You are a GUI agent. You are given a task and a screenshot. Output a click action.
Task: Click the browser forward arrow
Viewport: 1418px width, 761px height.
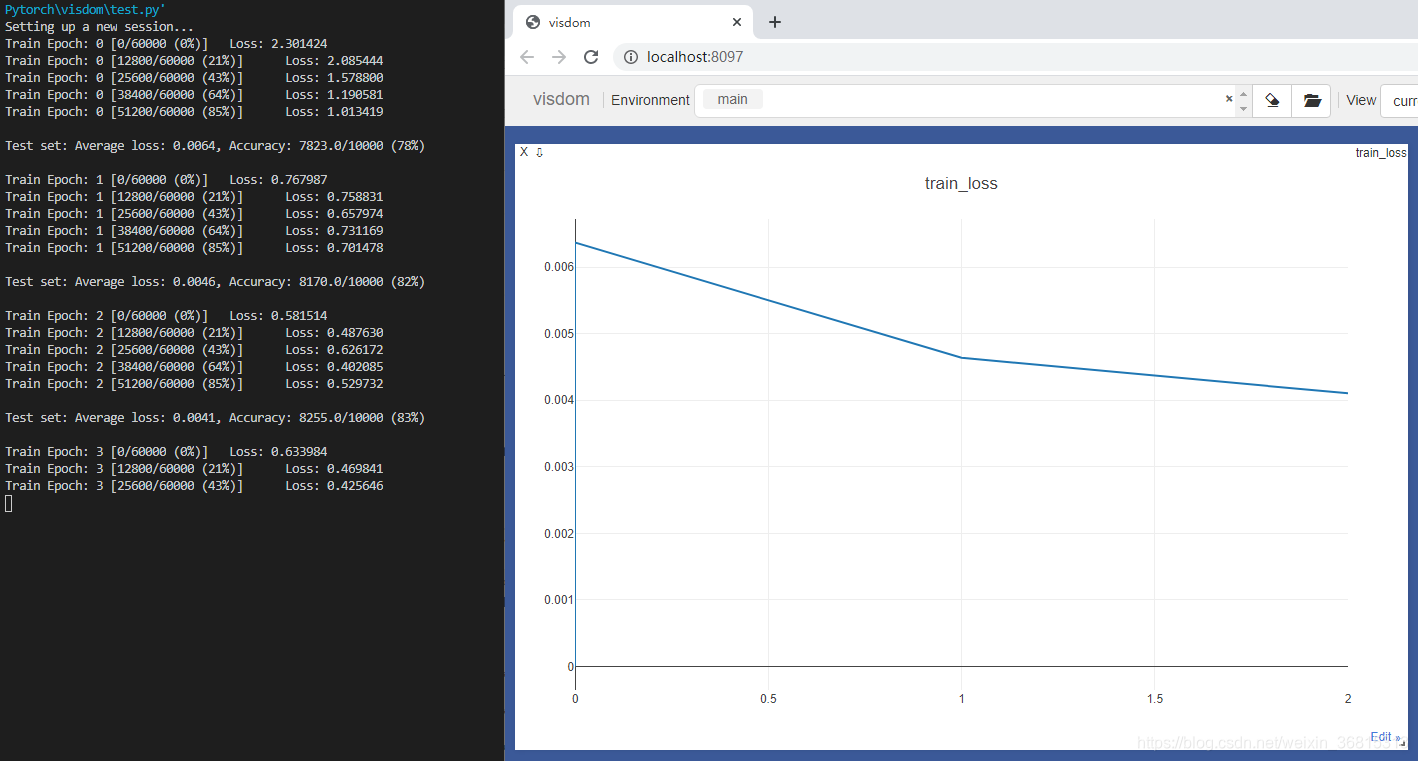coord(559,57)
